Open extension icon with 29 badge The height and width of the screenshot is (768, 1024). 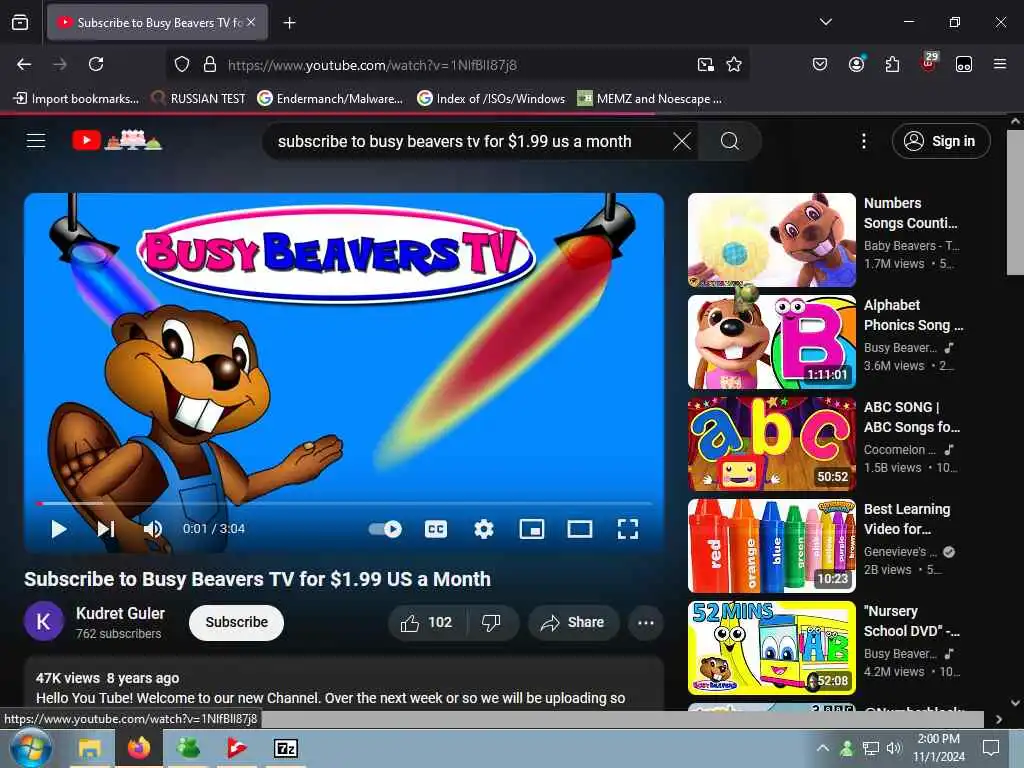[x=929, y=63]
